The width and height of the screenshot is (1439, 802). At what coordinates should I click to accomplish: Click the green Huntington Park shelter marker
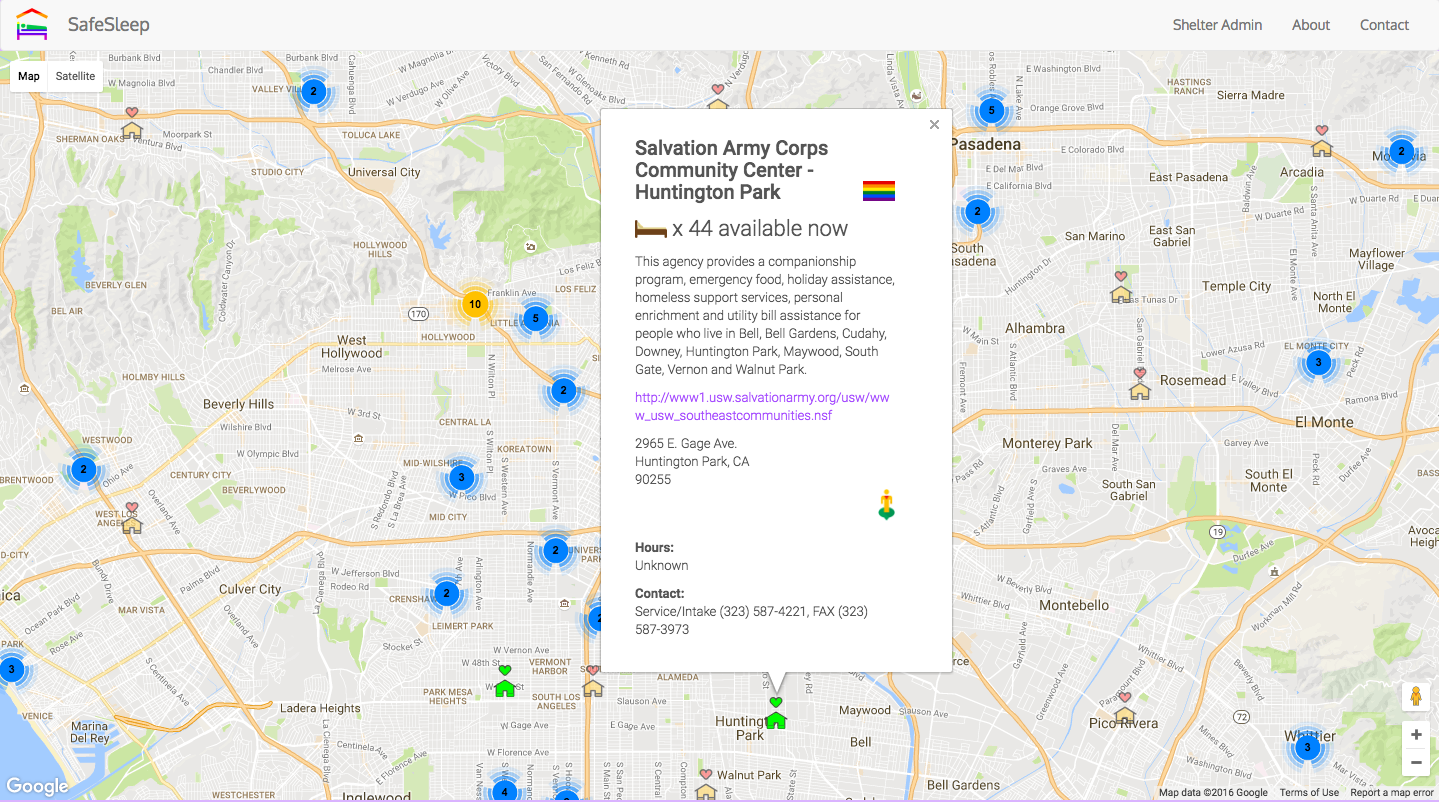775,713
